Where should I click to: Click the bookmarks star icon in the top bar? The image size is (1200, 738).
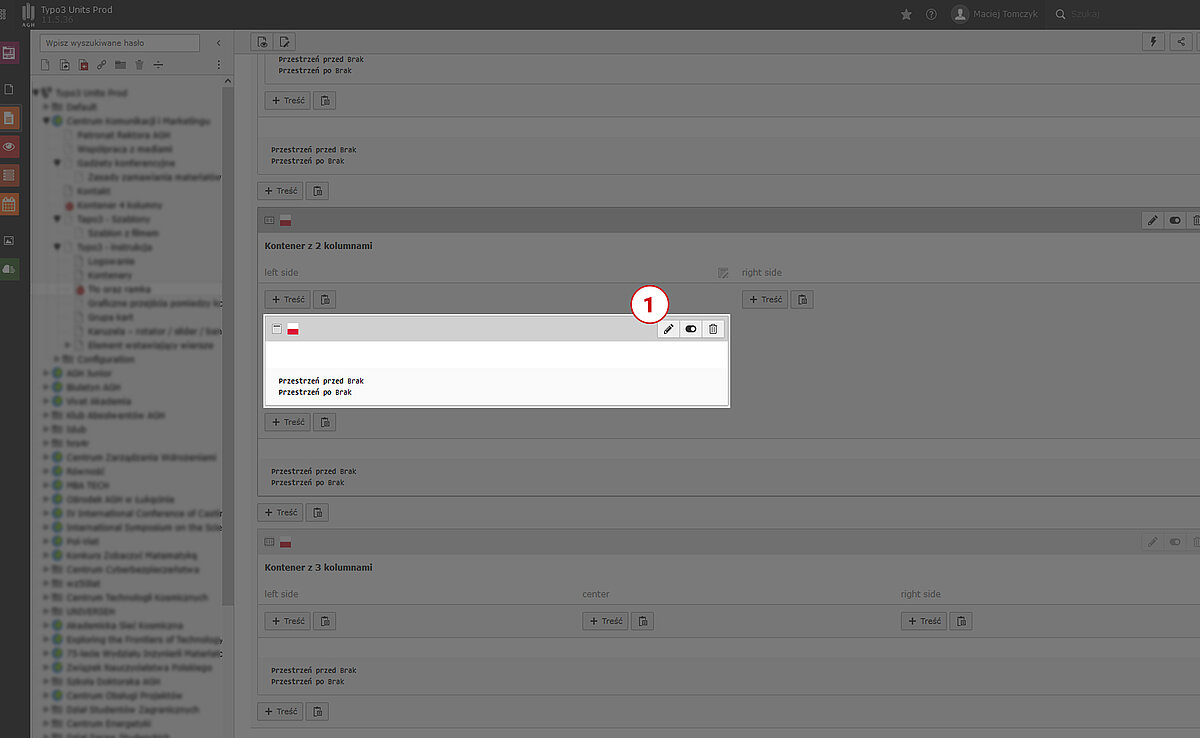click(x=906, y=14)
